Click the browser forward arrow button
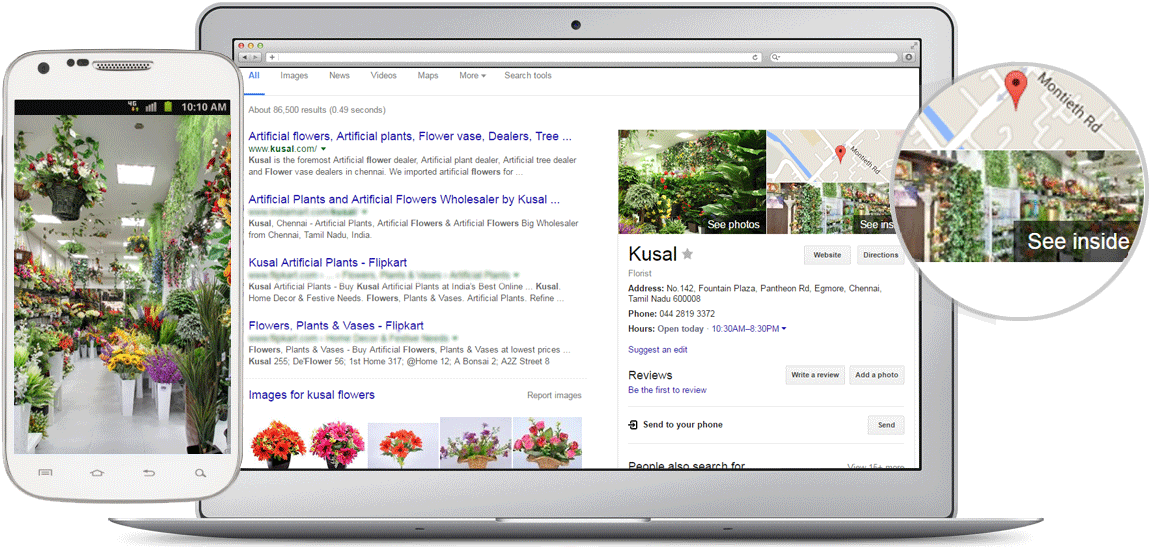This screenshot has width=1152, height=549. click(255, 57)
